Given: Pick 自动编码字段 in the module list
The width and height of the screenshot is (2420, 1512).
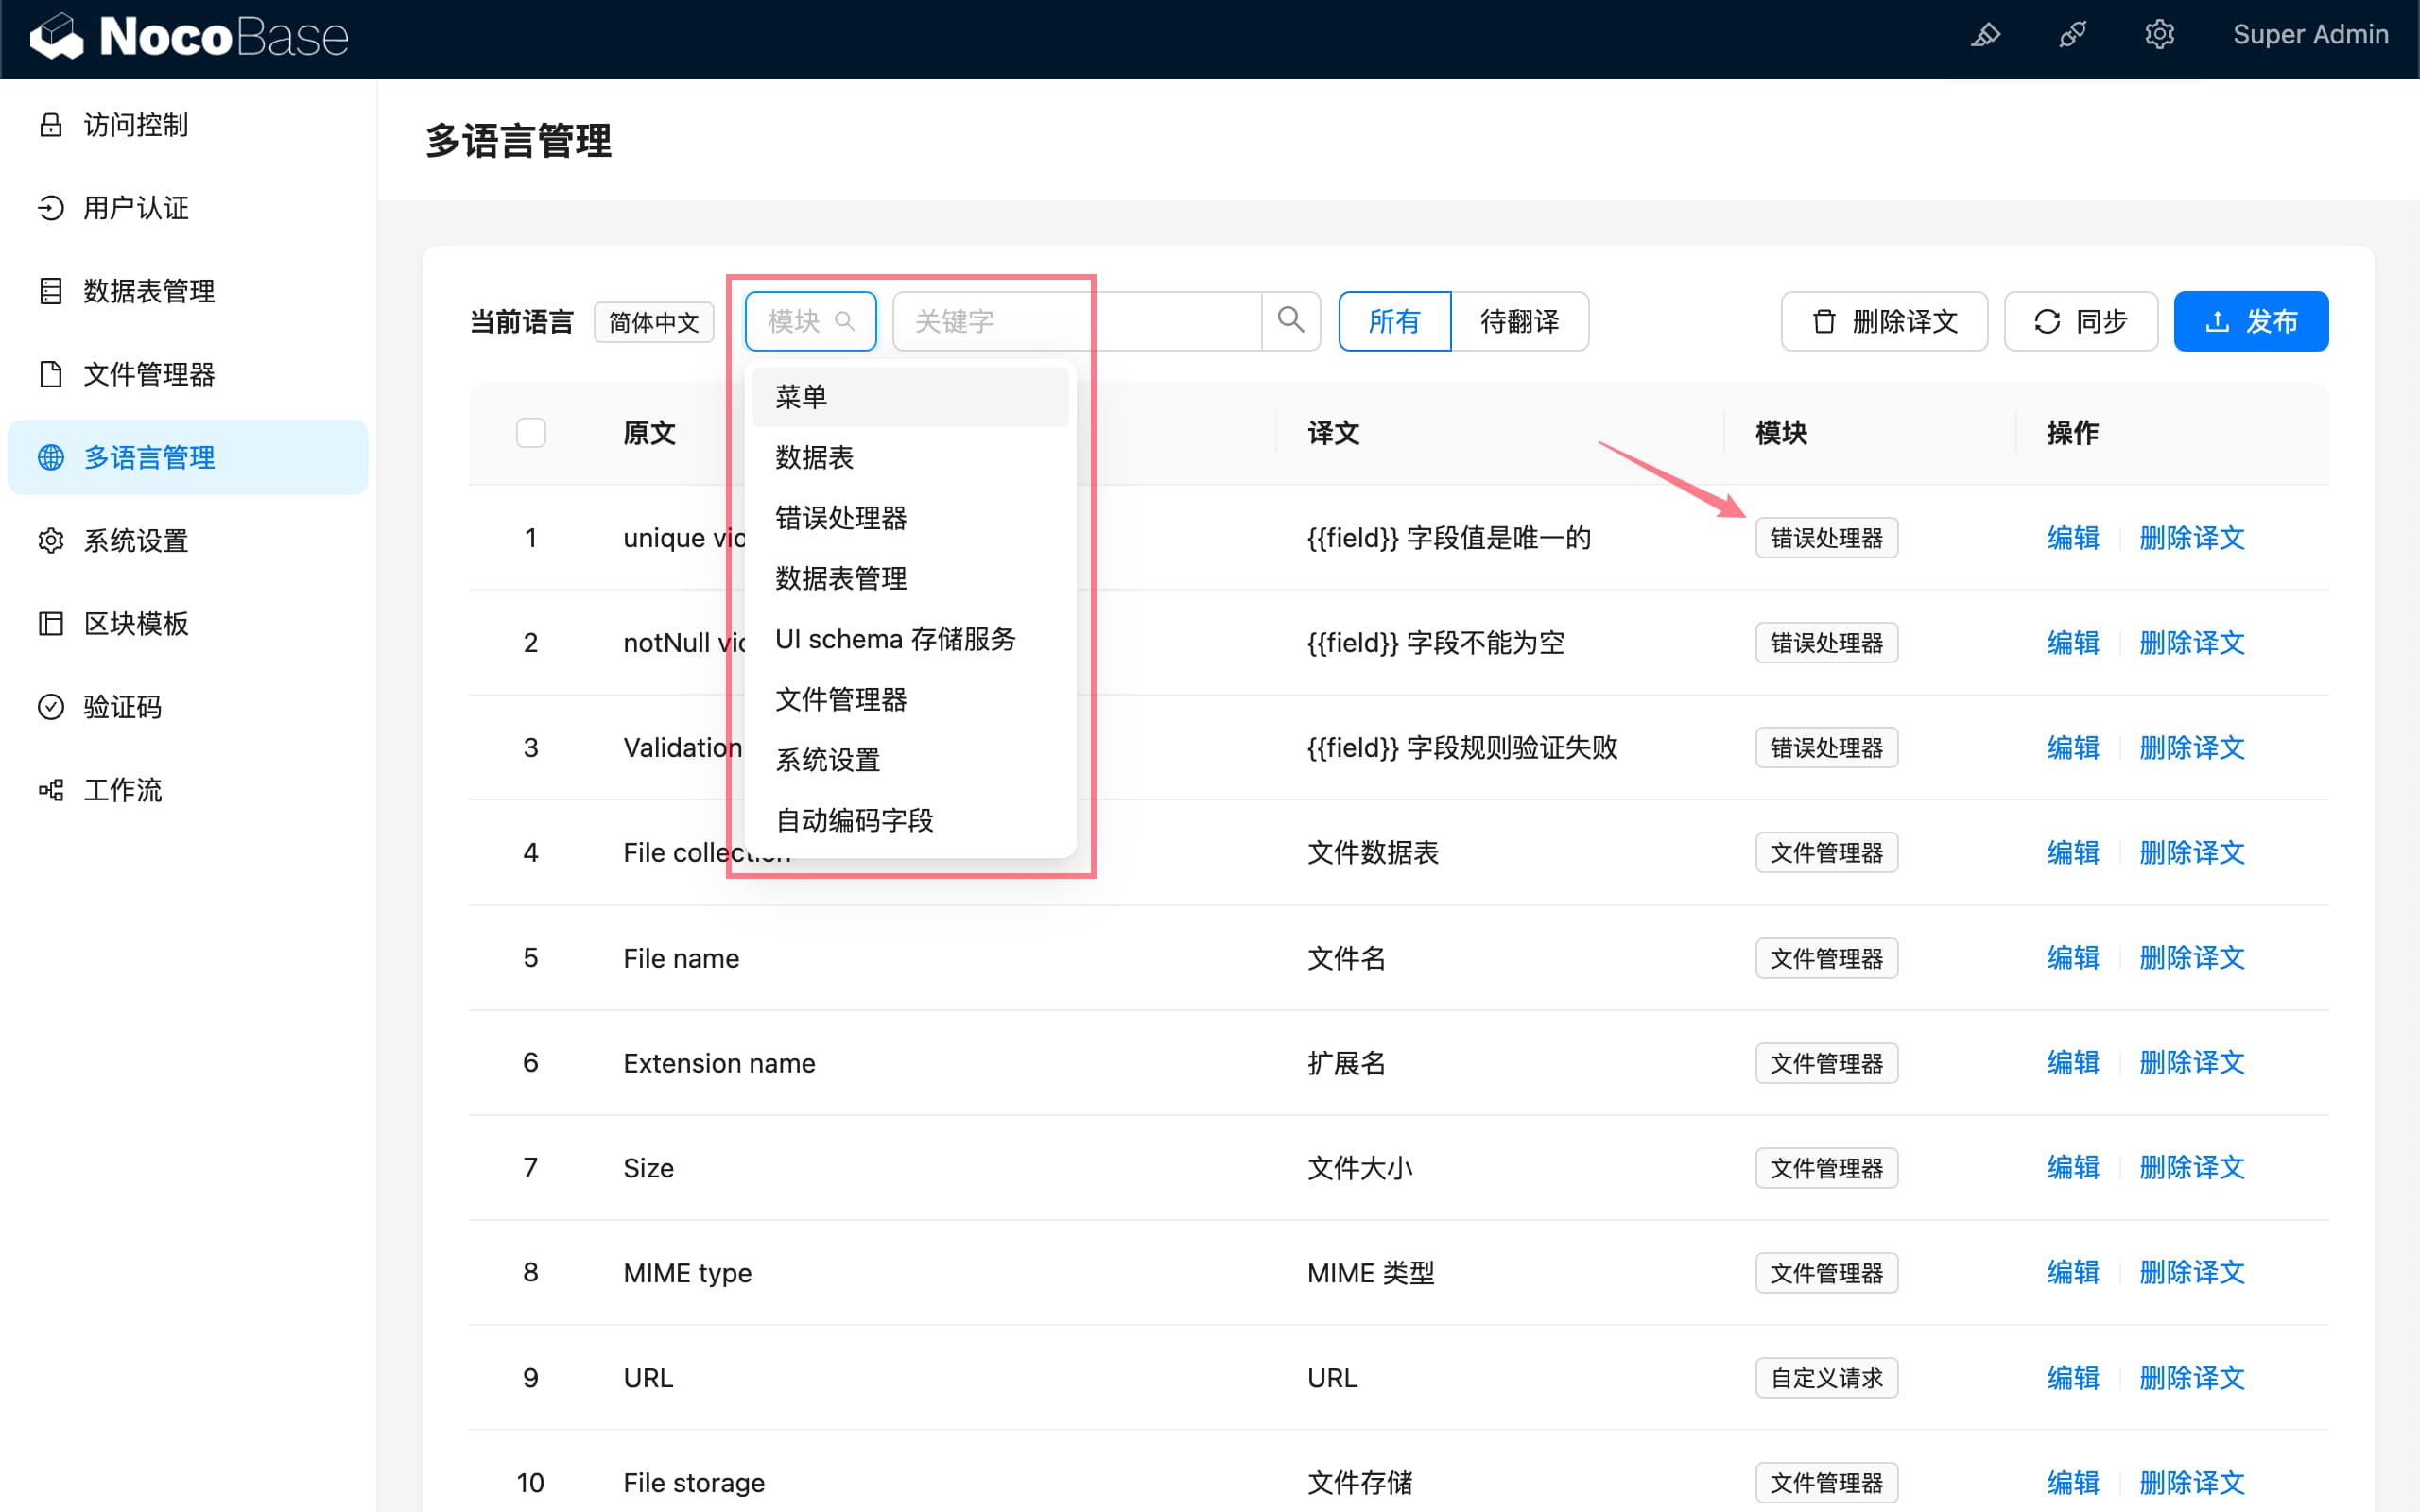Looking at the screenshot, I should click(854, 820).
